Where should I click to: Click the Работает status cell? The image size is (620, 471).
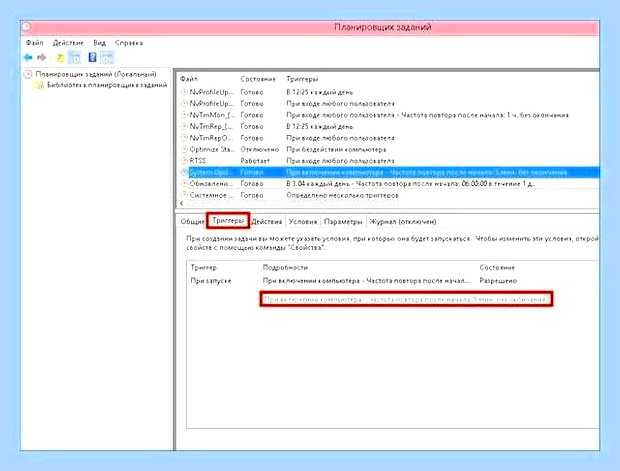click(255, 161)
